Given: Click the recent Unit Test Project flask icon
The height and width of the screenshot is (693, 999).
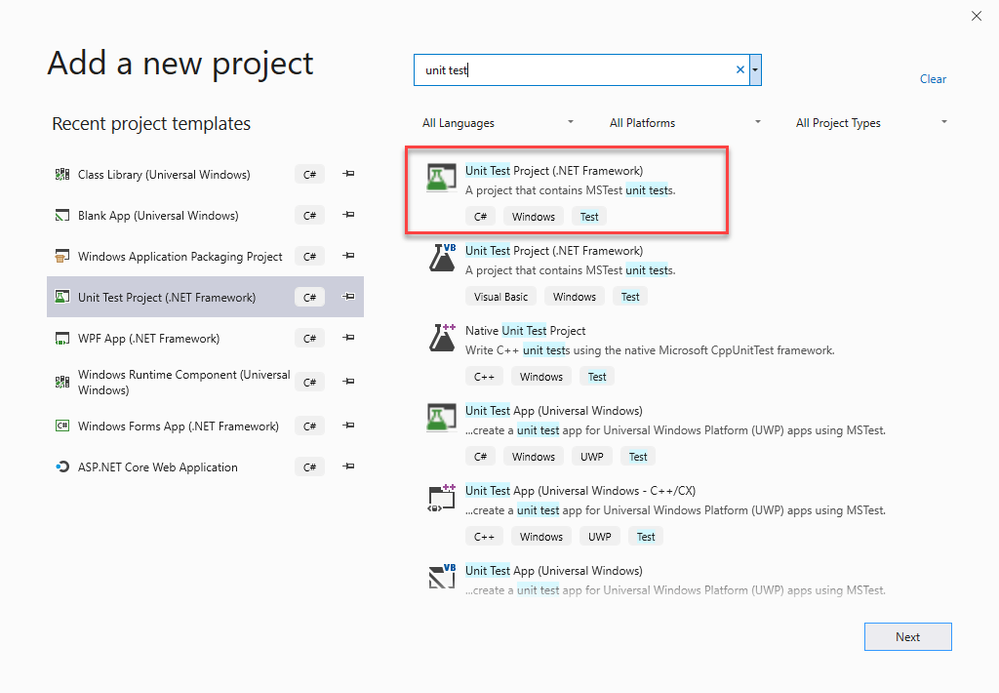Looking at the screenshot, I should [62, 297].
